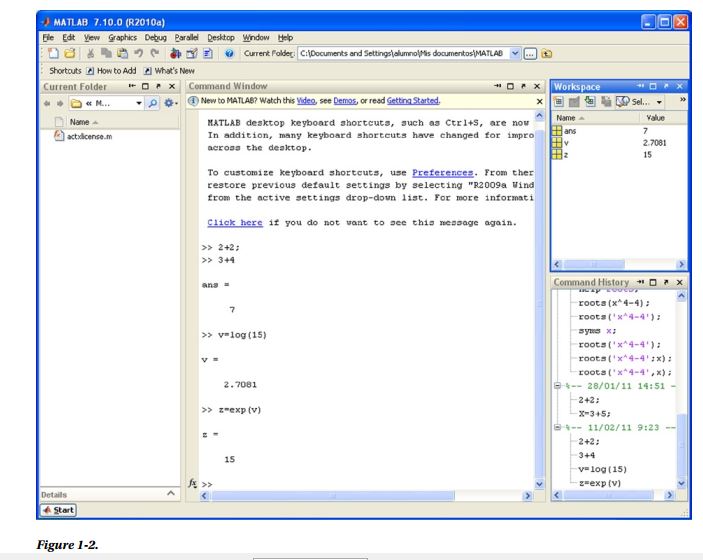This screenshot has height=560, width=703.
Task: Click the Command Window vertical scrollbar down arrow
Action: pyautogui.click(x=539, y=484)
